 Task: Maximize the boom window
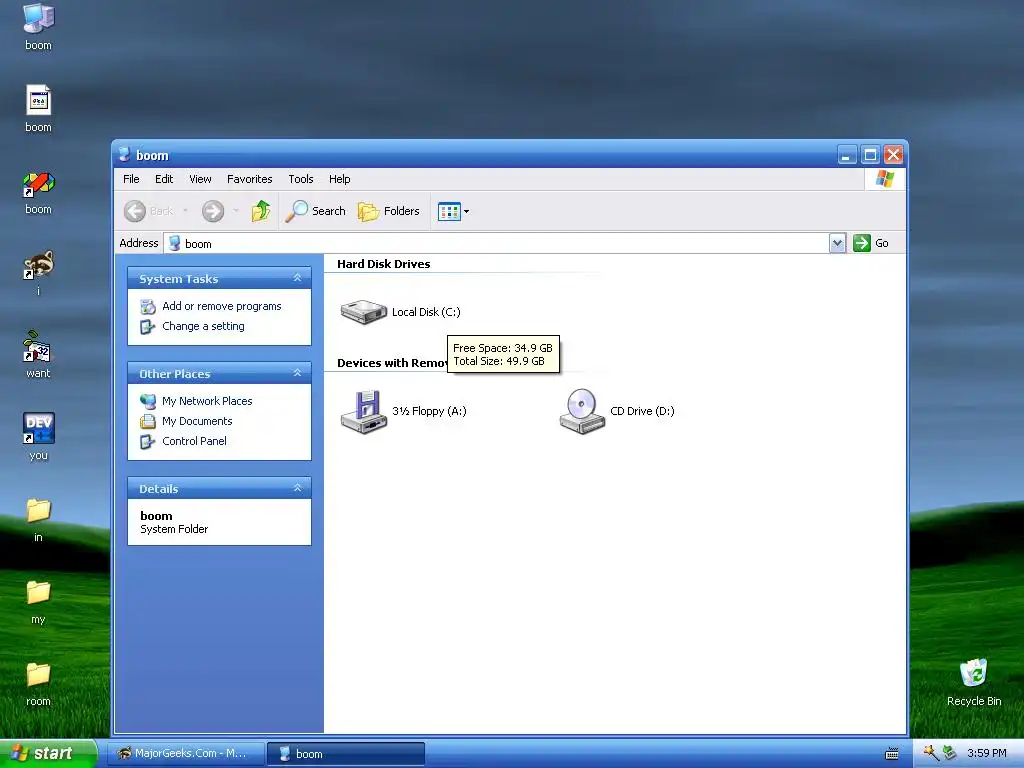870,155
